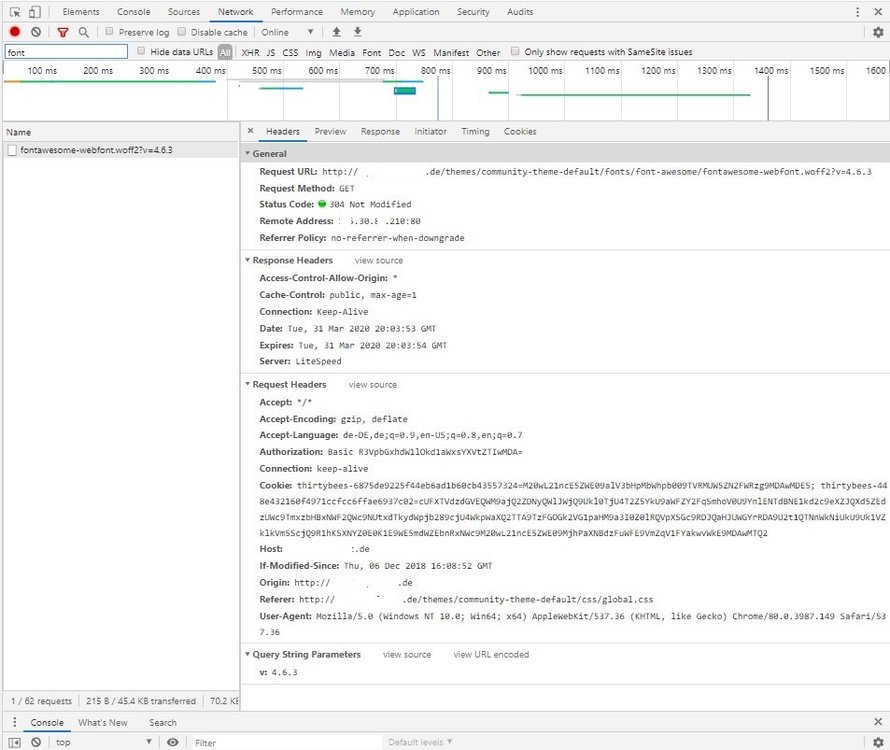Image resolution: width=890 pixels, height=750 pixels.
Task: Collapse the Response Headers section
Action: (x=247, y=261)
